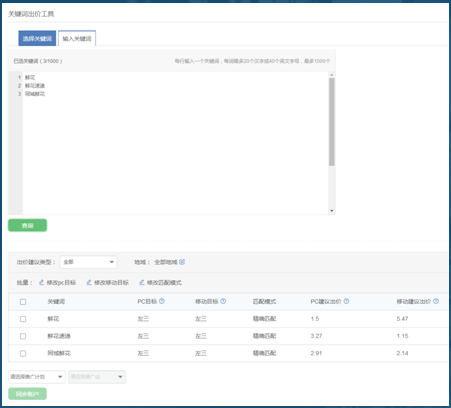
Task: Open the 请选择推广计划 dropdown
Action: coord(37,377)
